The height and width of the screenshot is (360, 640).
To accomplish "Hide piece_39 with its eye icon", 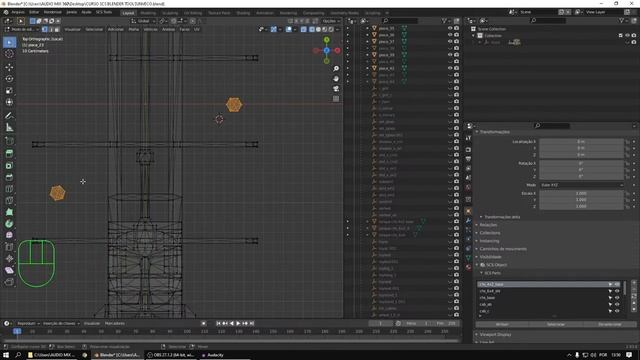I will (450, 55).
